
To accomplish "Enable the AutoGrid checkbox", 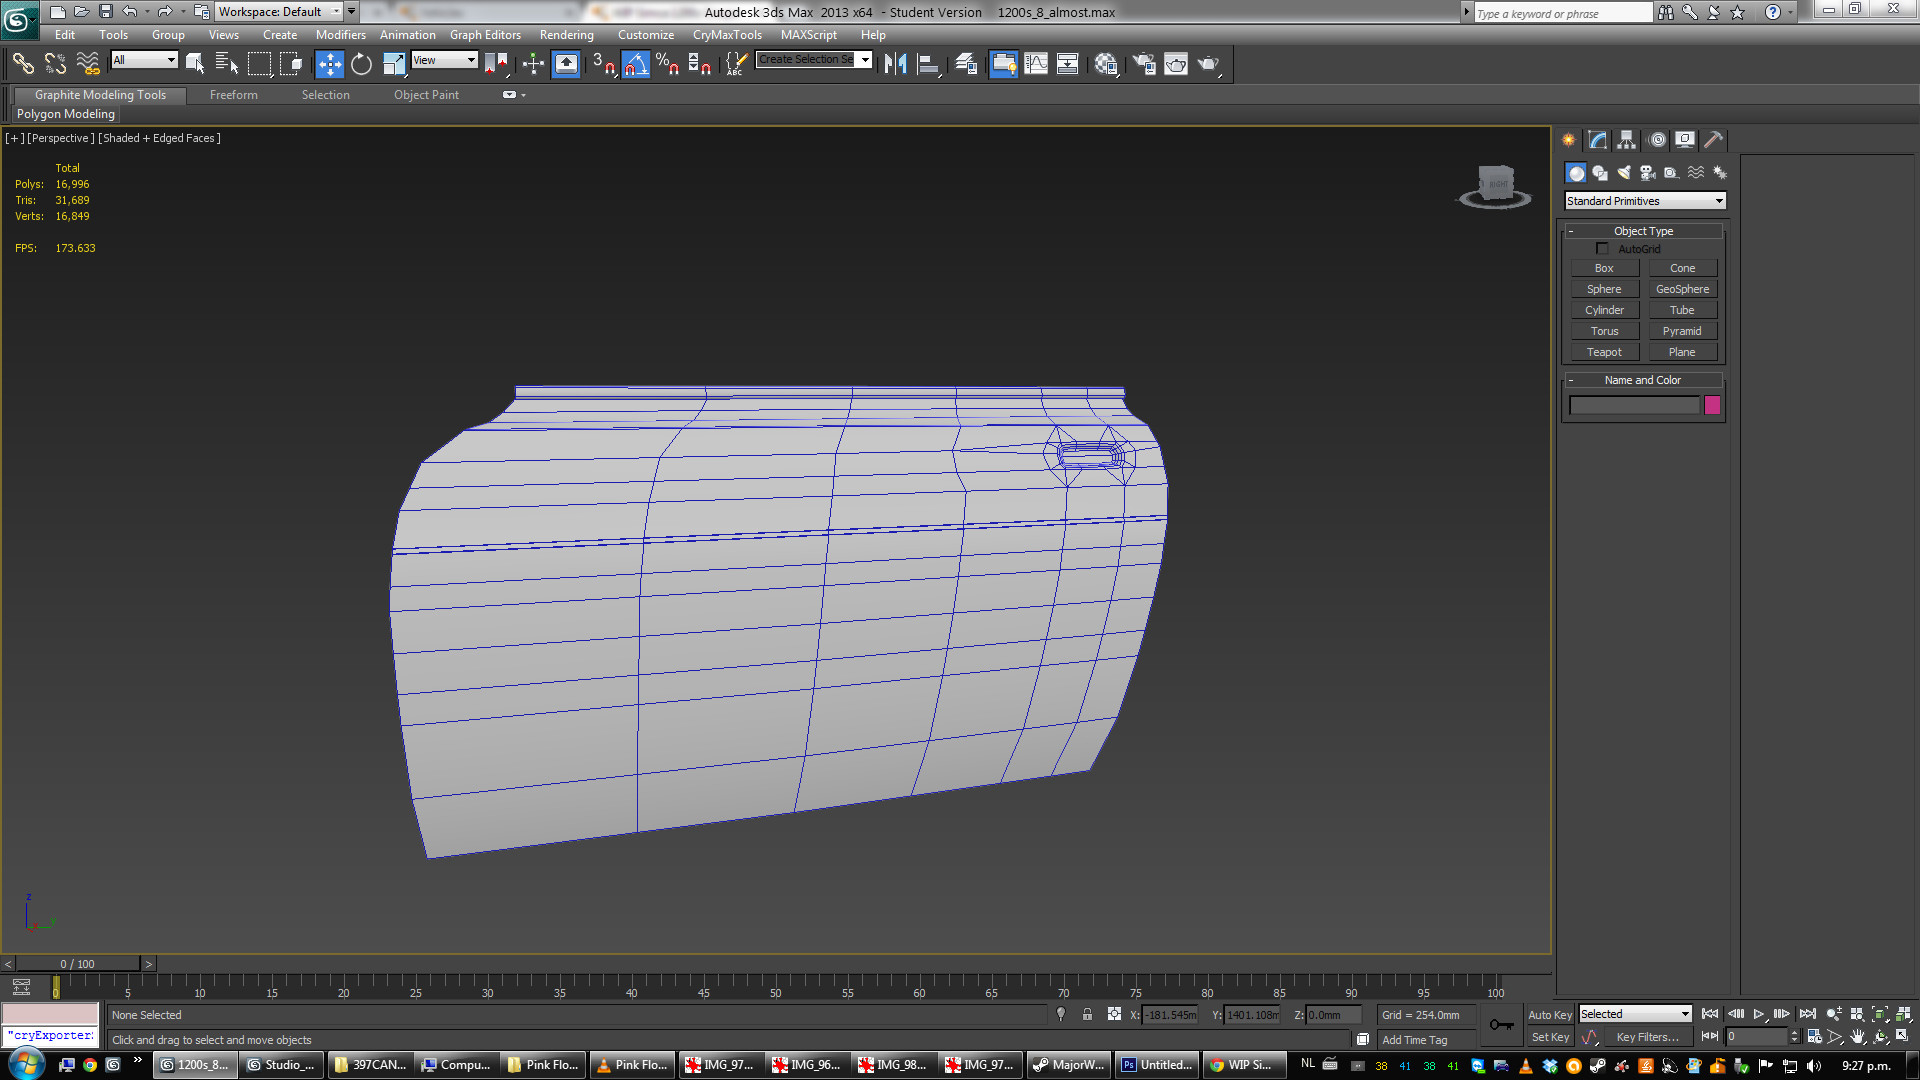I will [1602, 249].
